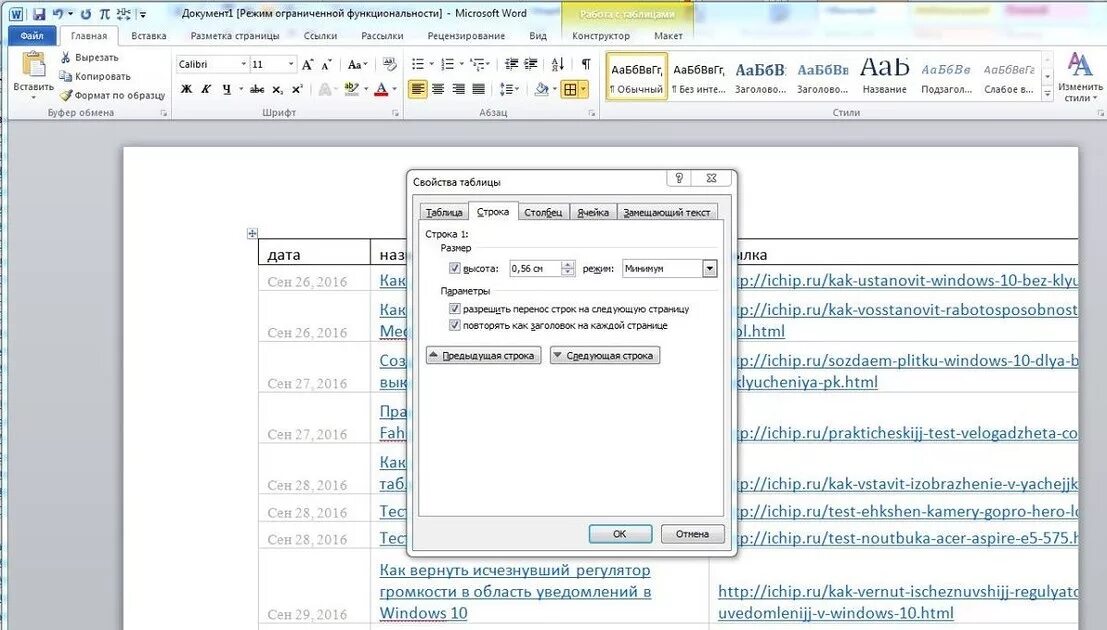Click the Redo/Repeat icon
This screenshot has height=630, width=1107.
pos(85,13)
